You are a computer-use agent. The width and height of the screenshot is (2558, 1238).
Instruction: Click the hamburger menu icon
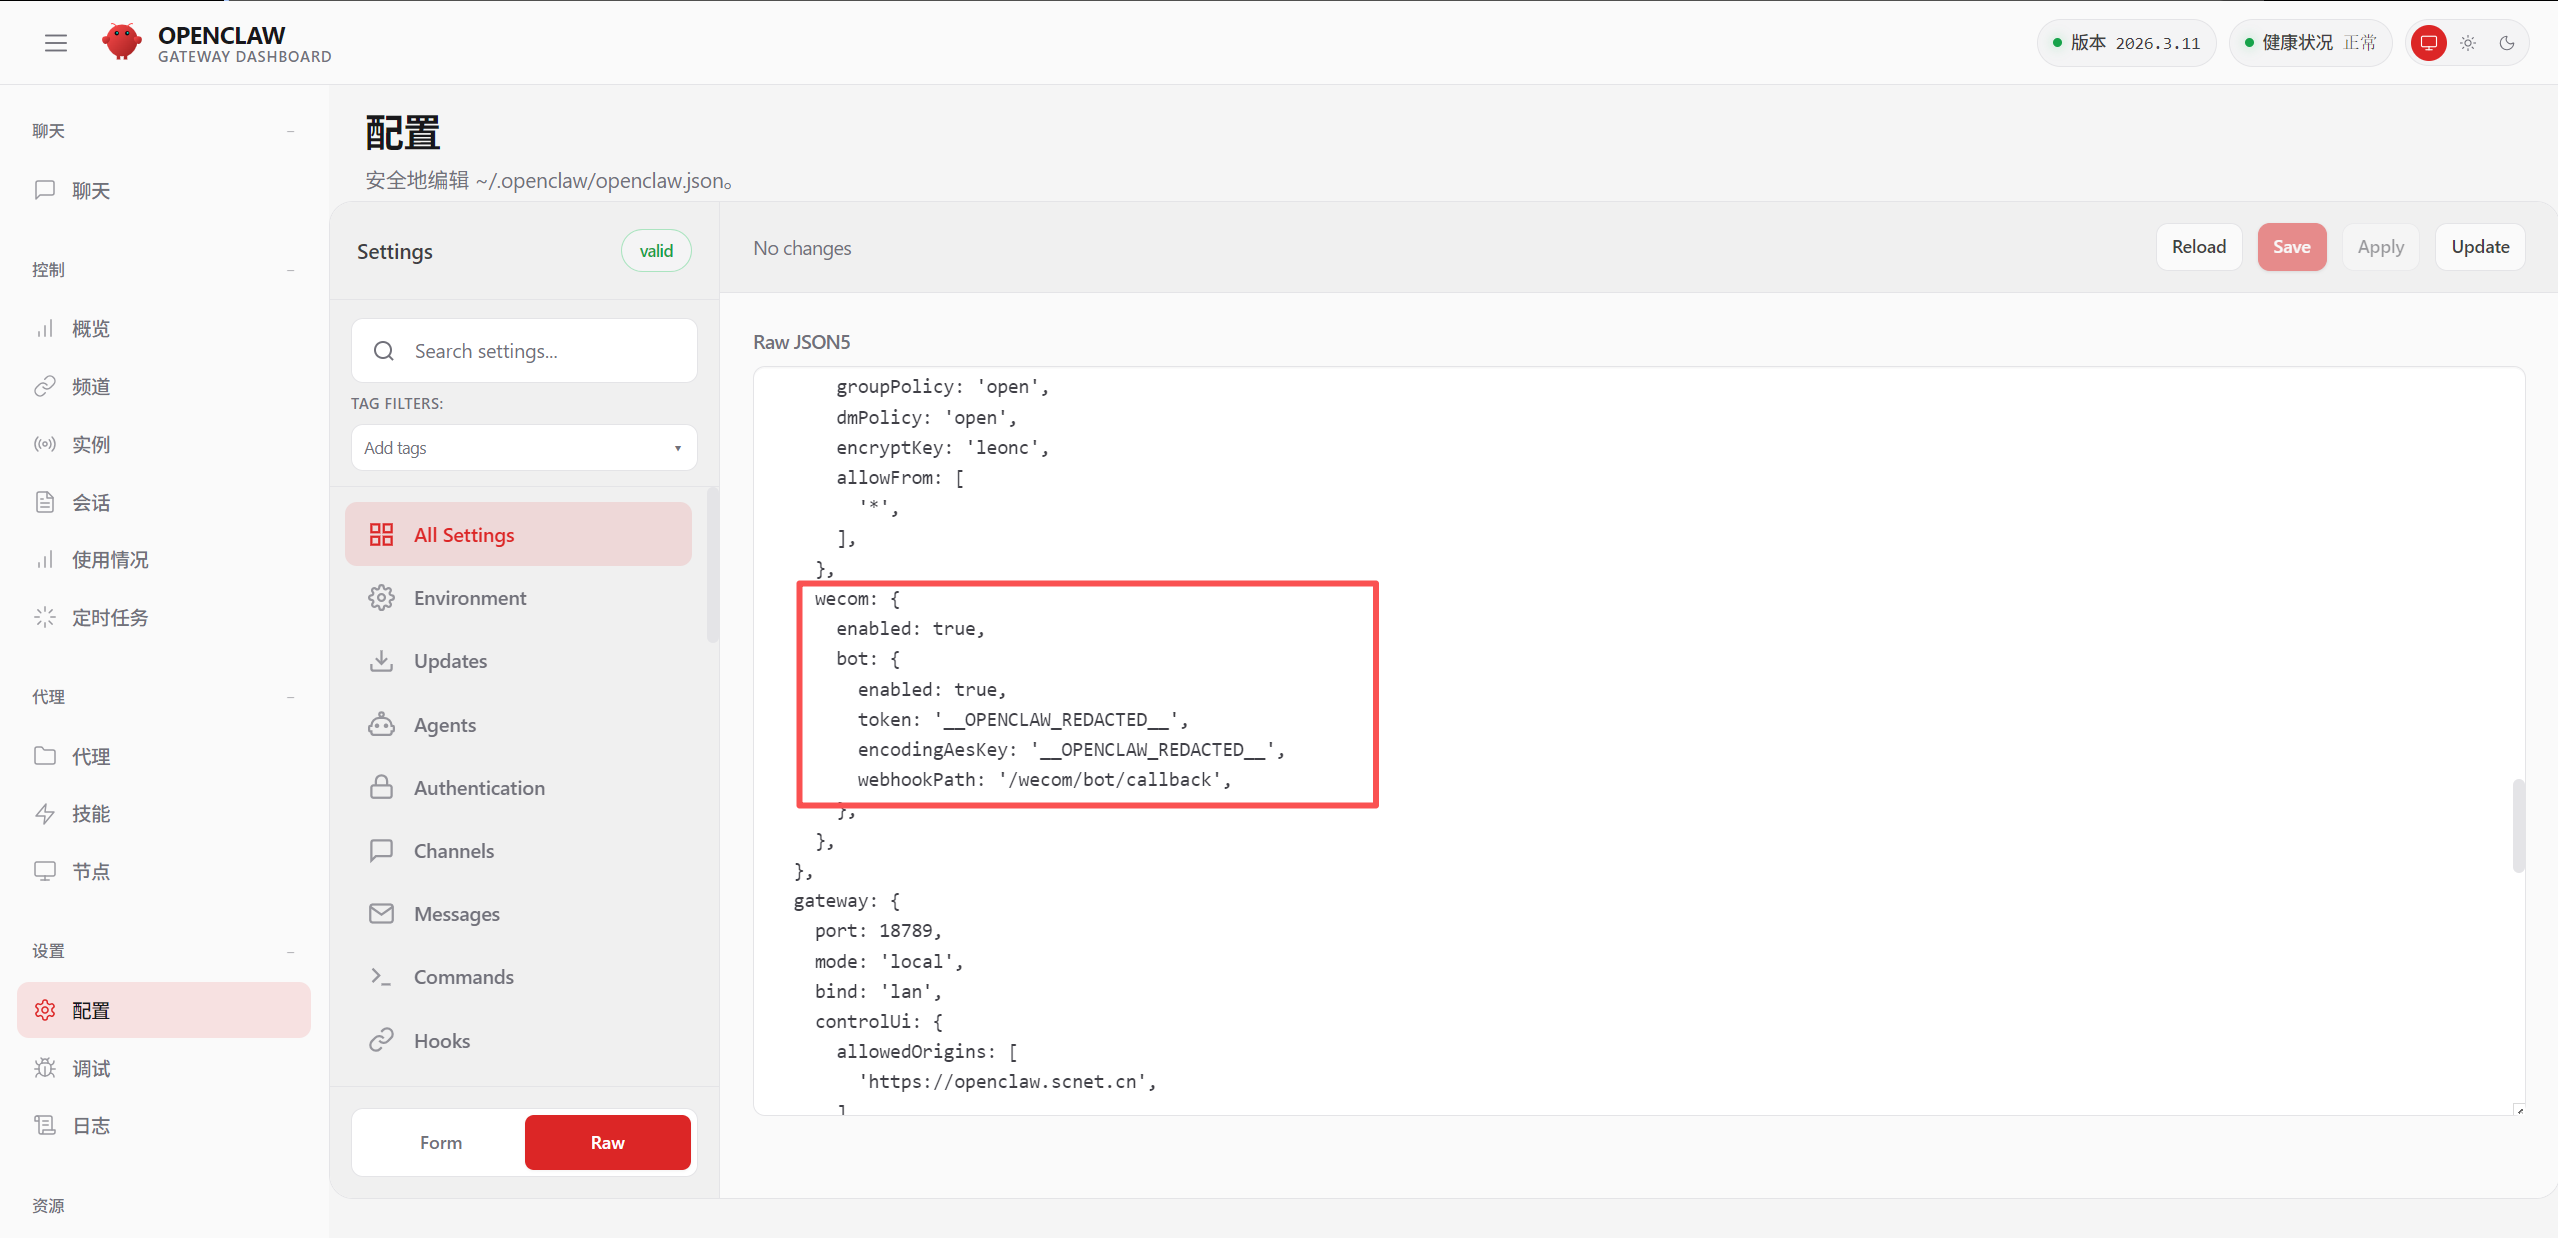pos(56,43)
